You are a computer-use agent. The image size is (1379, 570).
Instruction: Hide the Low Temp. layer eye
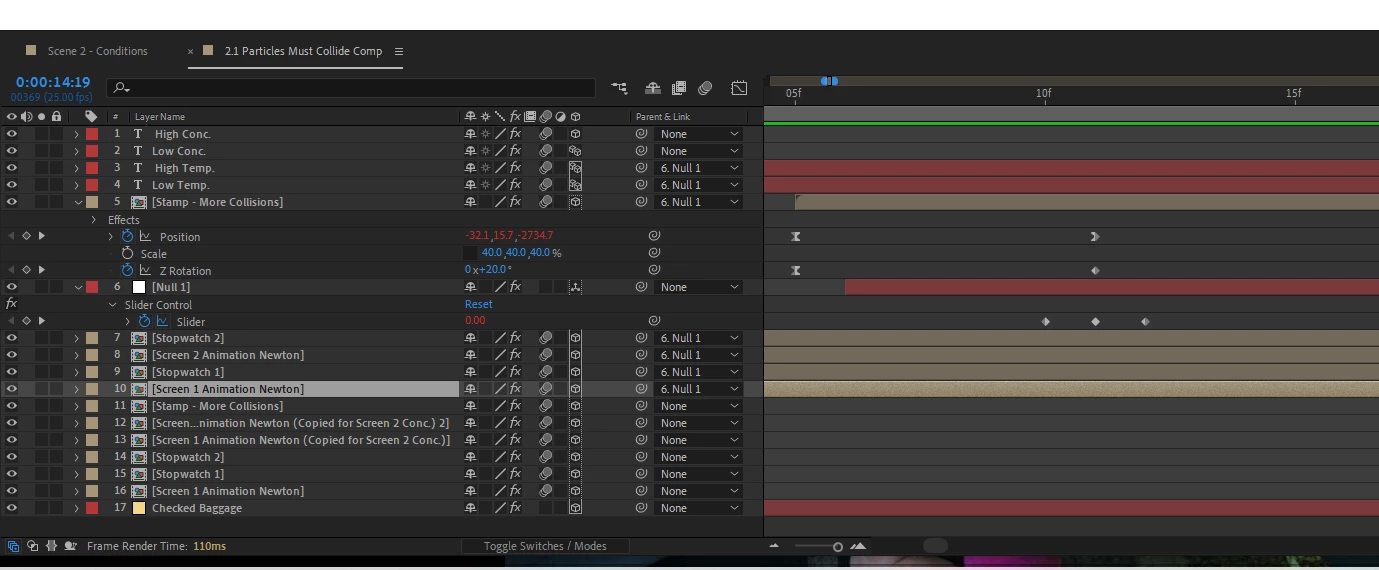coord(12,185)
